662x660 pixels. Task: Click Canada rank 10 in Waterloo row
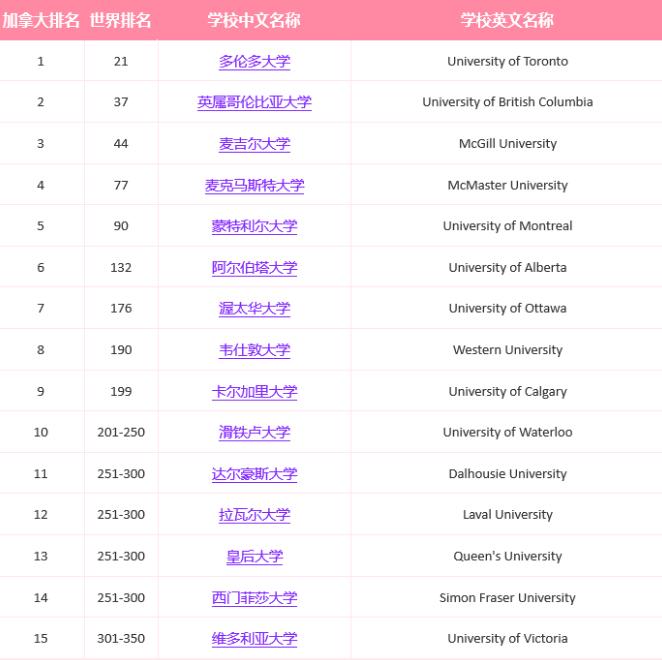click(x=41, y=432)
